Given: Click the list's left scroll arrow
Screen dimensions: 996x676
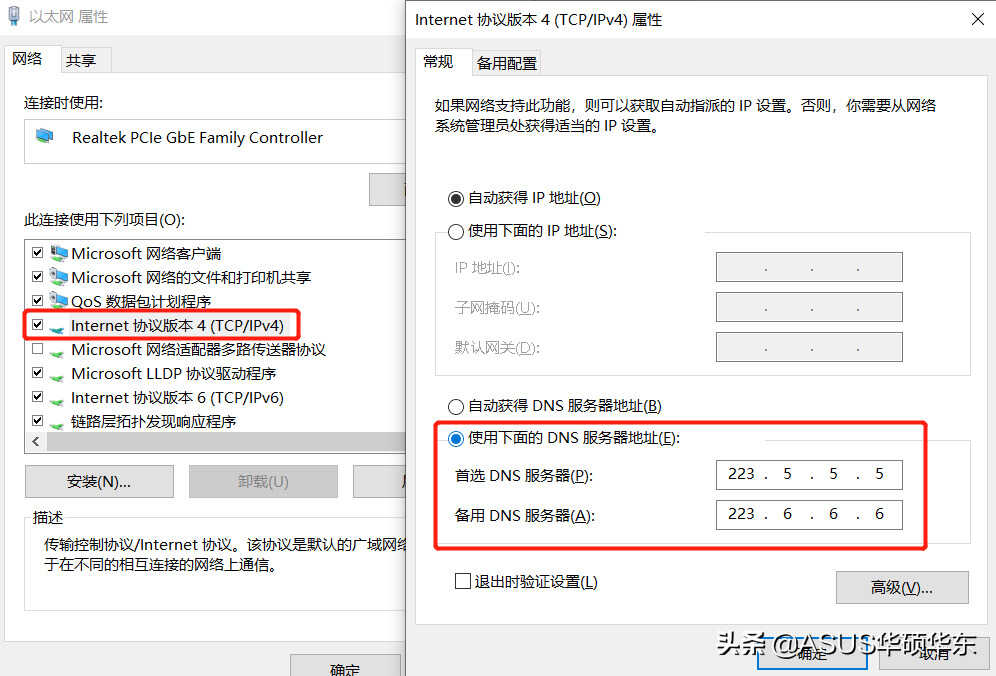Looking at the screenshot, I should (x=36, y=442).
